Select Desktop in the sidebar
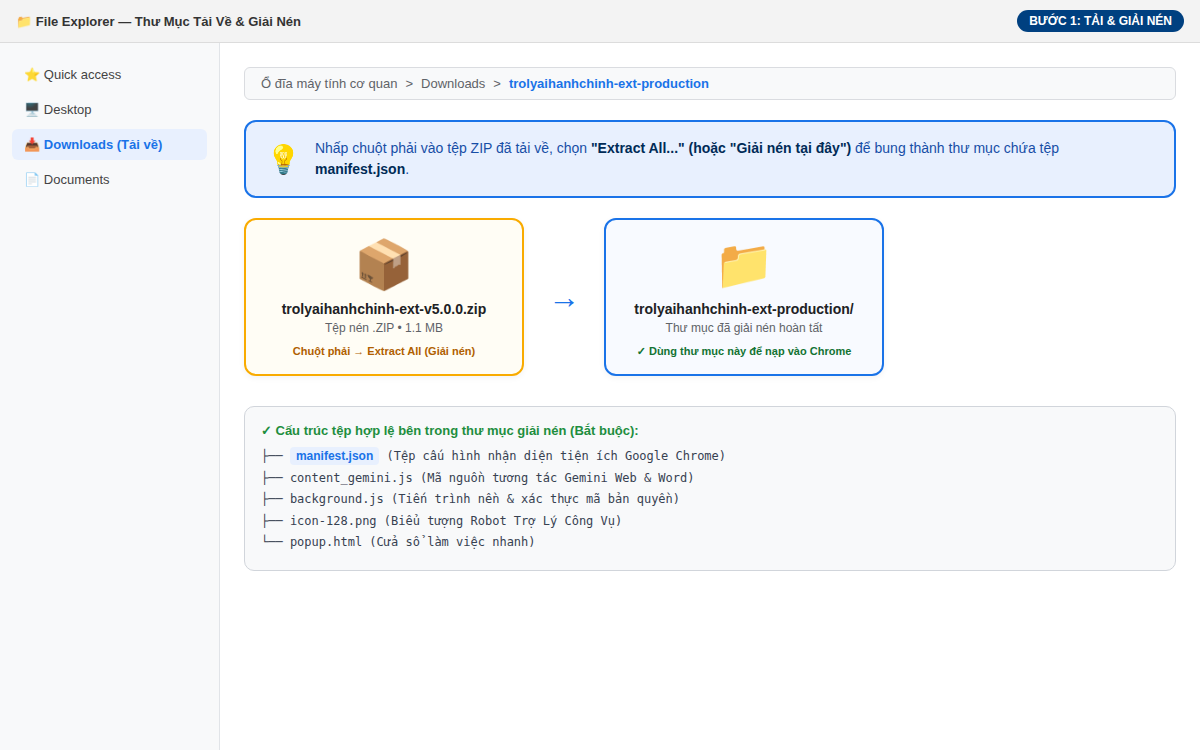The height and width of the screenshot is (750, 1200). [109, 109]
